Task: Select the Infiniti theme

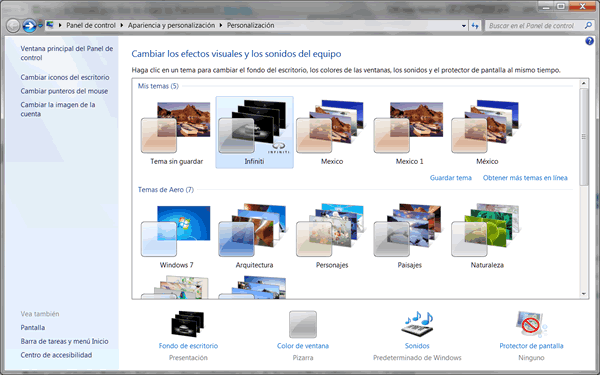Action: coord(254,132)
